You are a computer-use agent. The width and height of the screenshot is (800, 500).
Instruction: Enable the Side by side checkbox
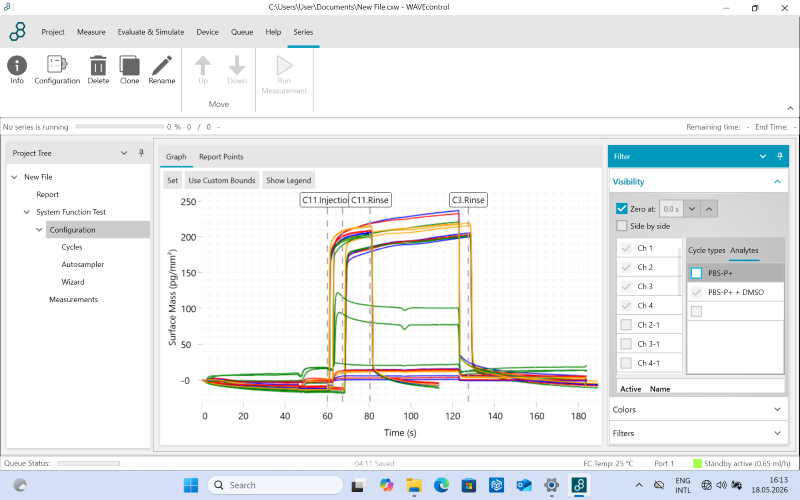click(x=621, y=226)
